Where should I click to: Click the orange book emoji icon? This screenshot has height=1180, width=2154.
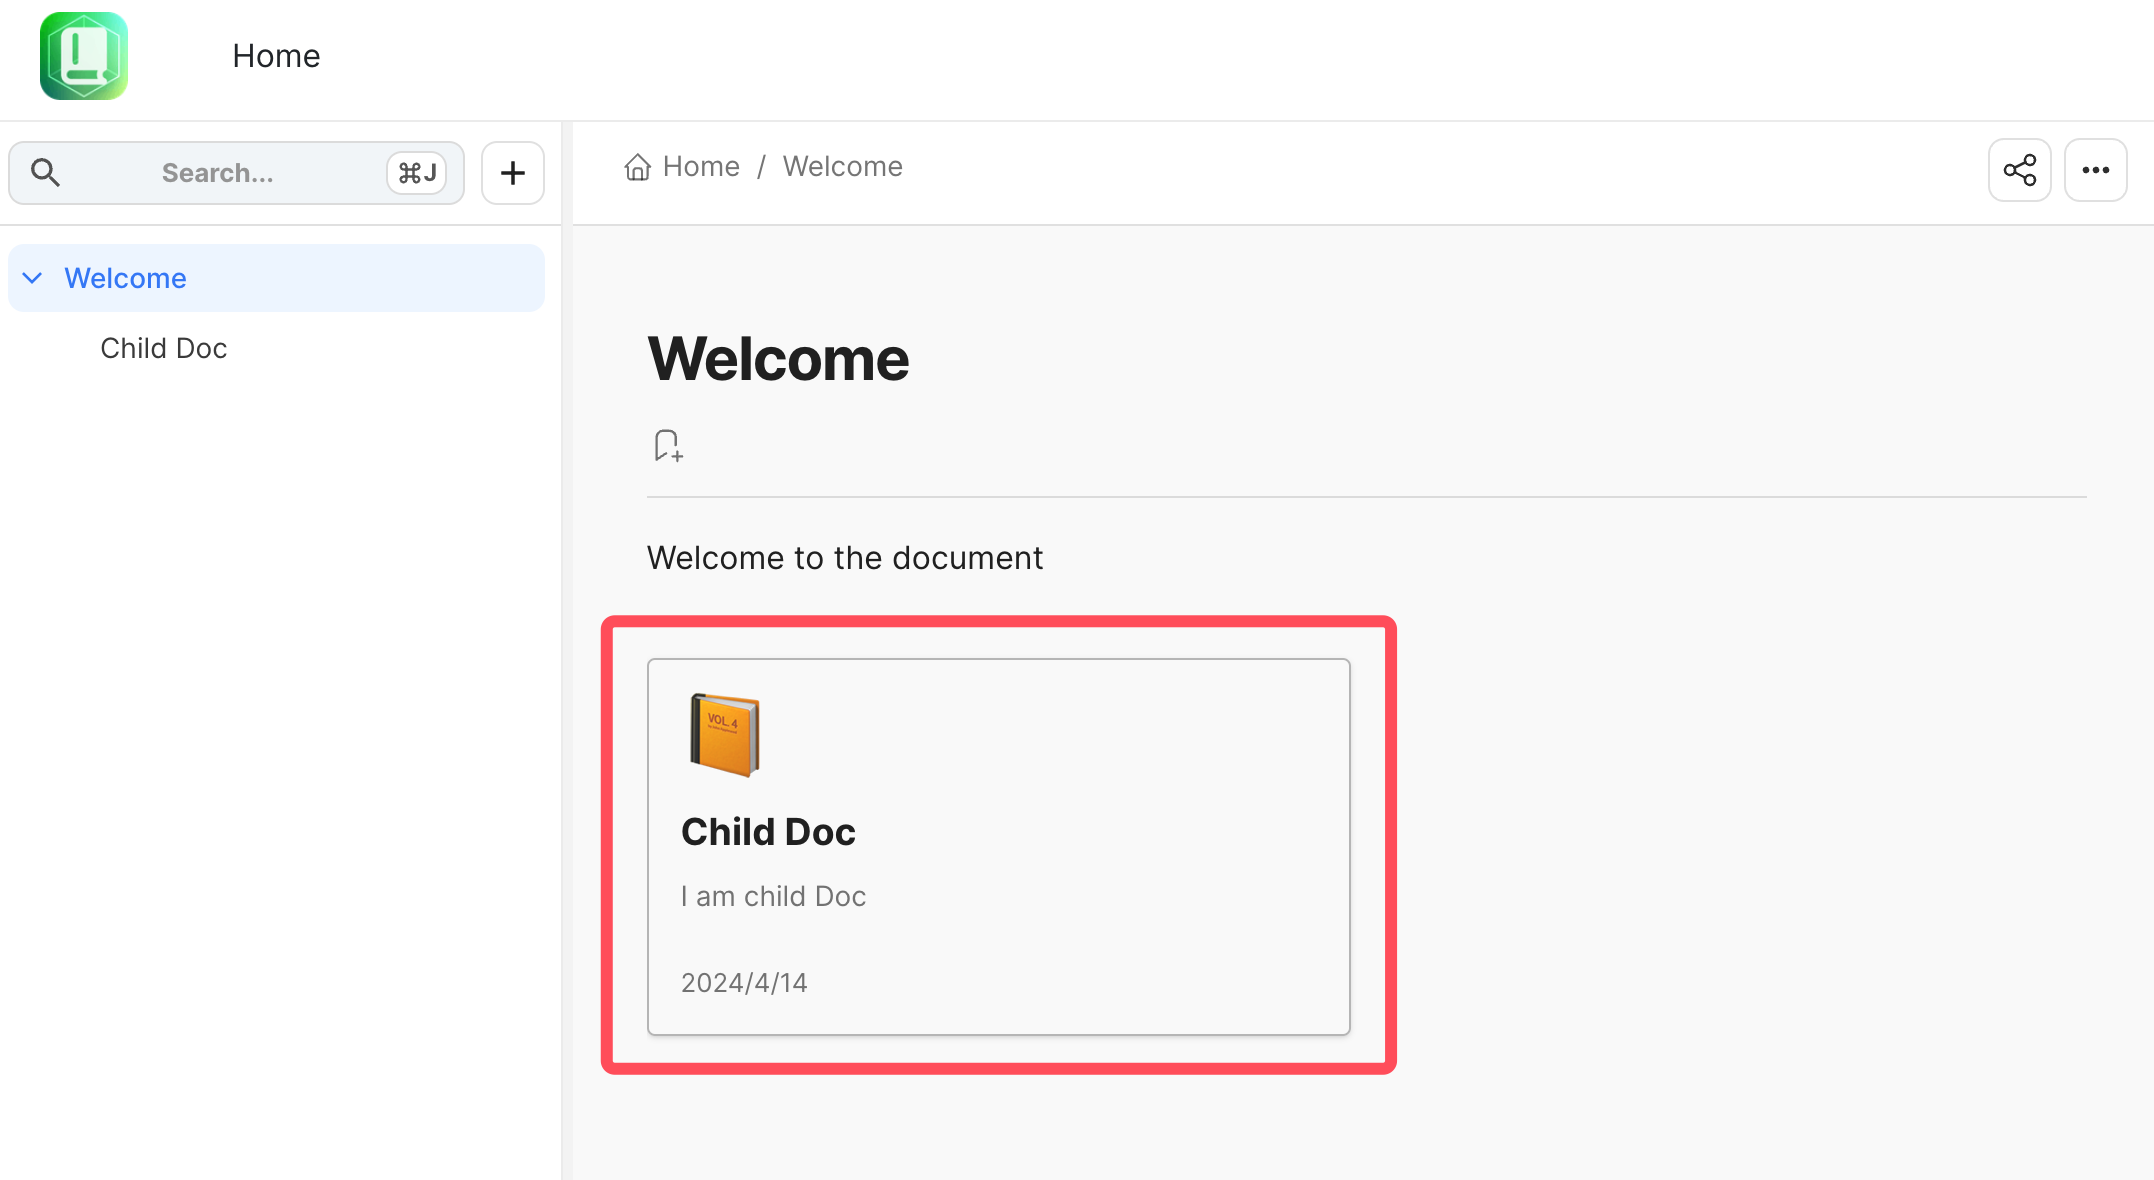point(724,734)
